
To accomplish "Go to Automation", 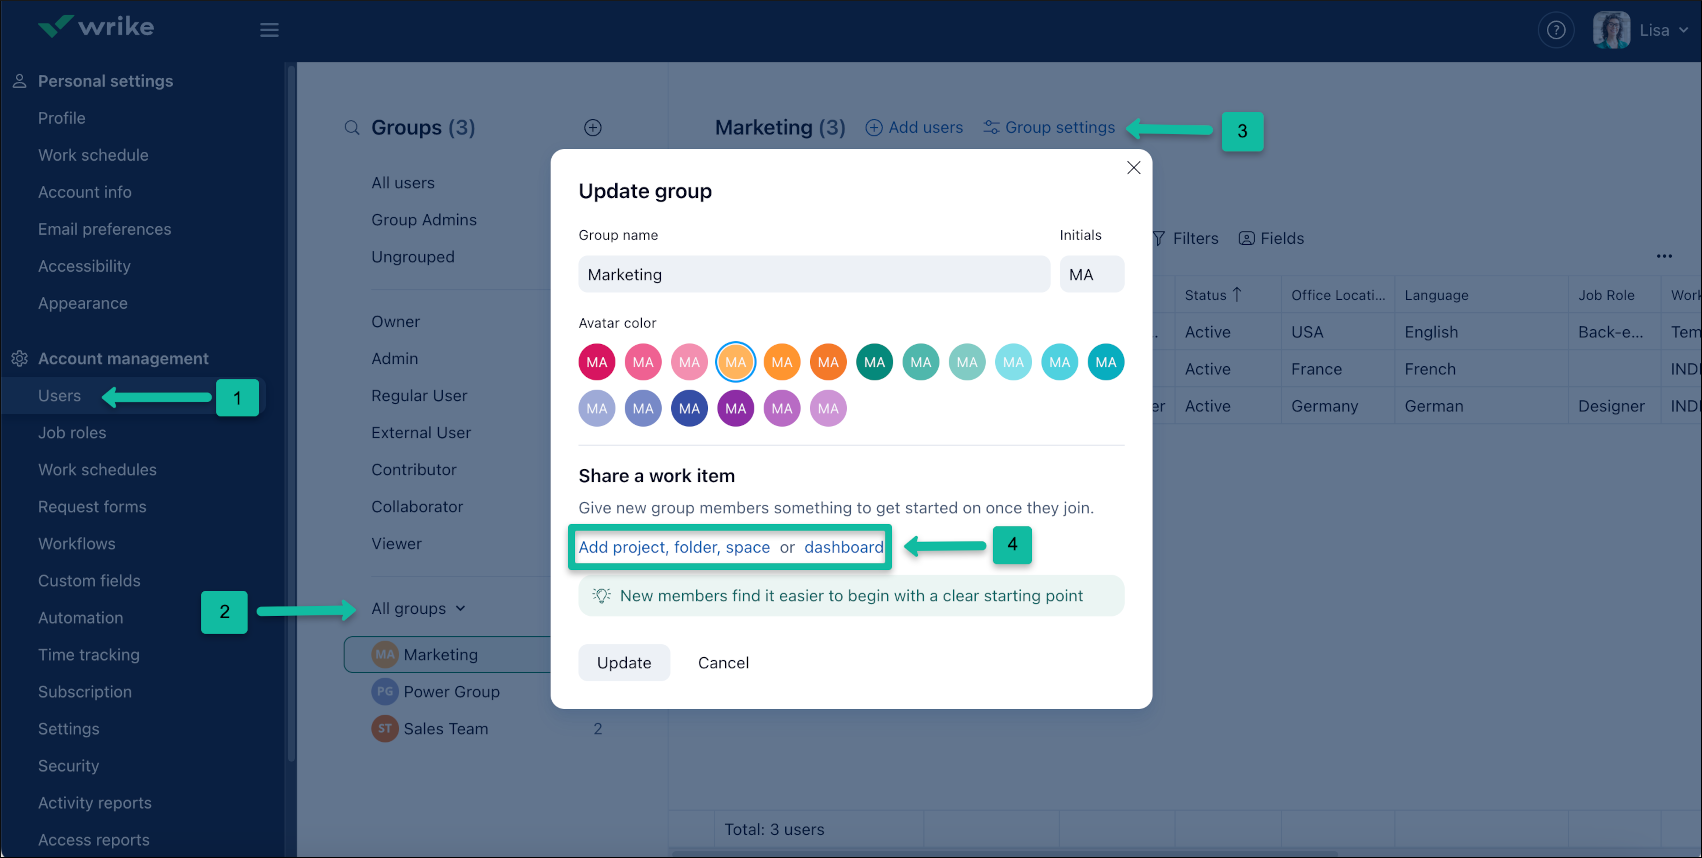I will point(81,618).
